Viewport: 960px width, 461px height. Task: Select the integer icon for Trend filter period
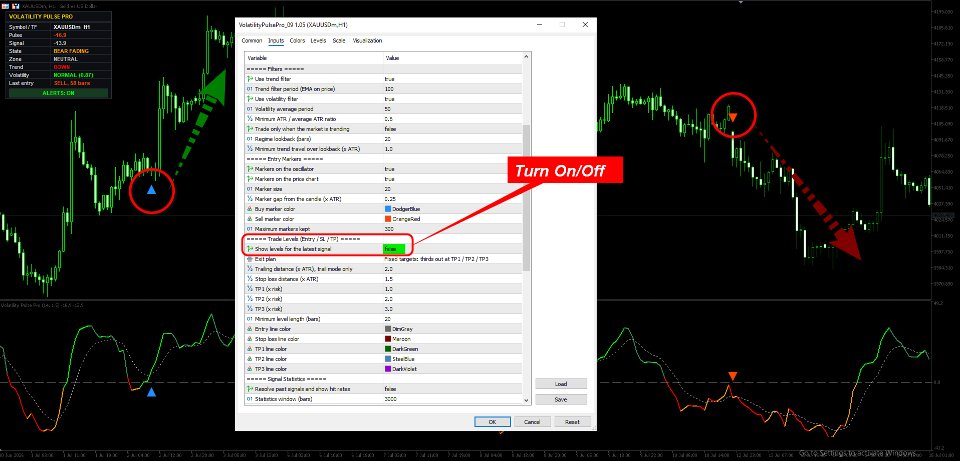250,89
